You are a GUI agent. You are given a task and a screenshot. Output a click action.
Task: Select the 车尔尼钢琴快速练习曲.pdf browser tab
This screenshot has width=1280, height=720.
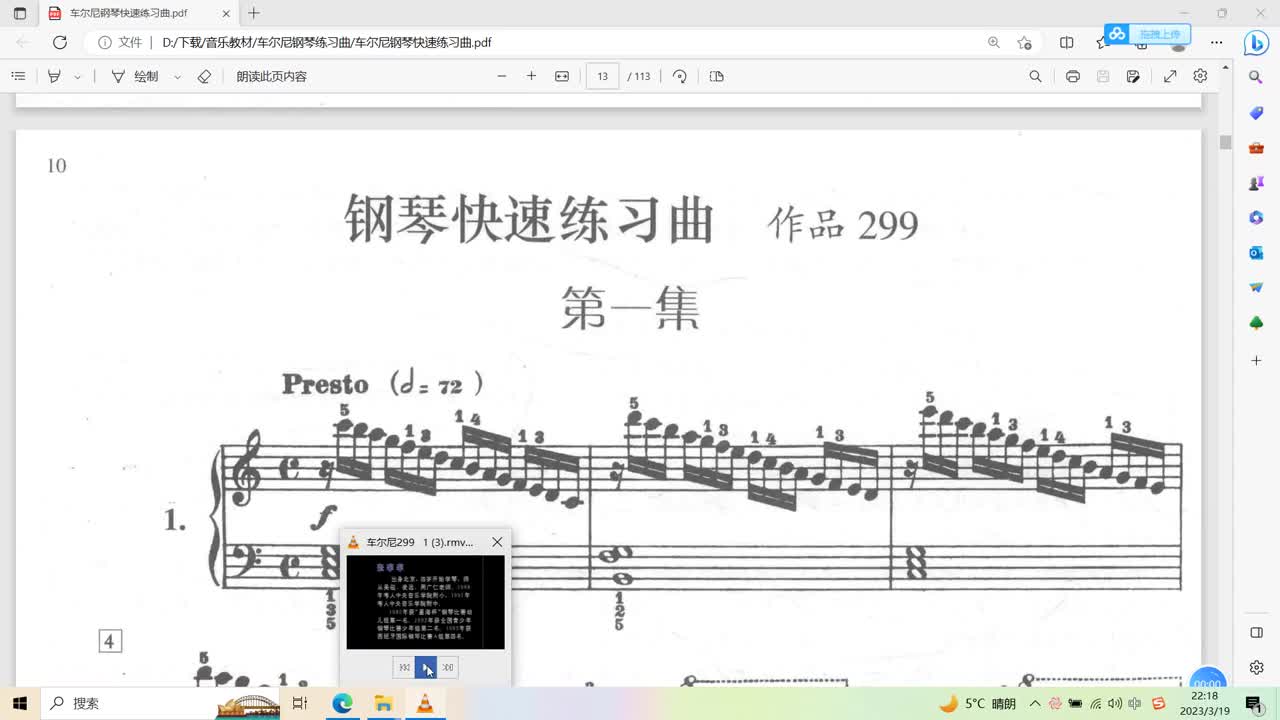pos(138,13)
